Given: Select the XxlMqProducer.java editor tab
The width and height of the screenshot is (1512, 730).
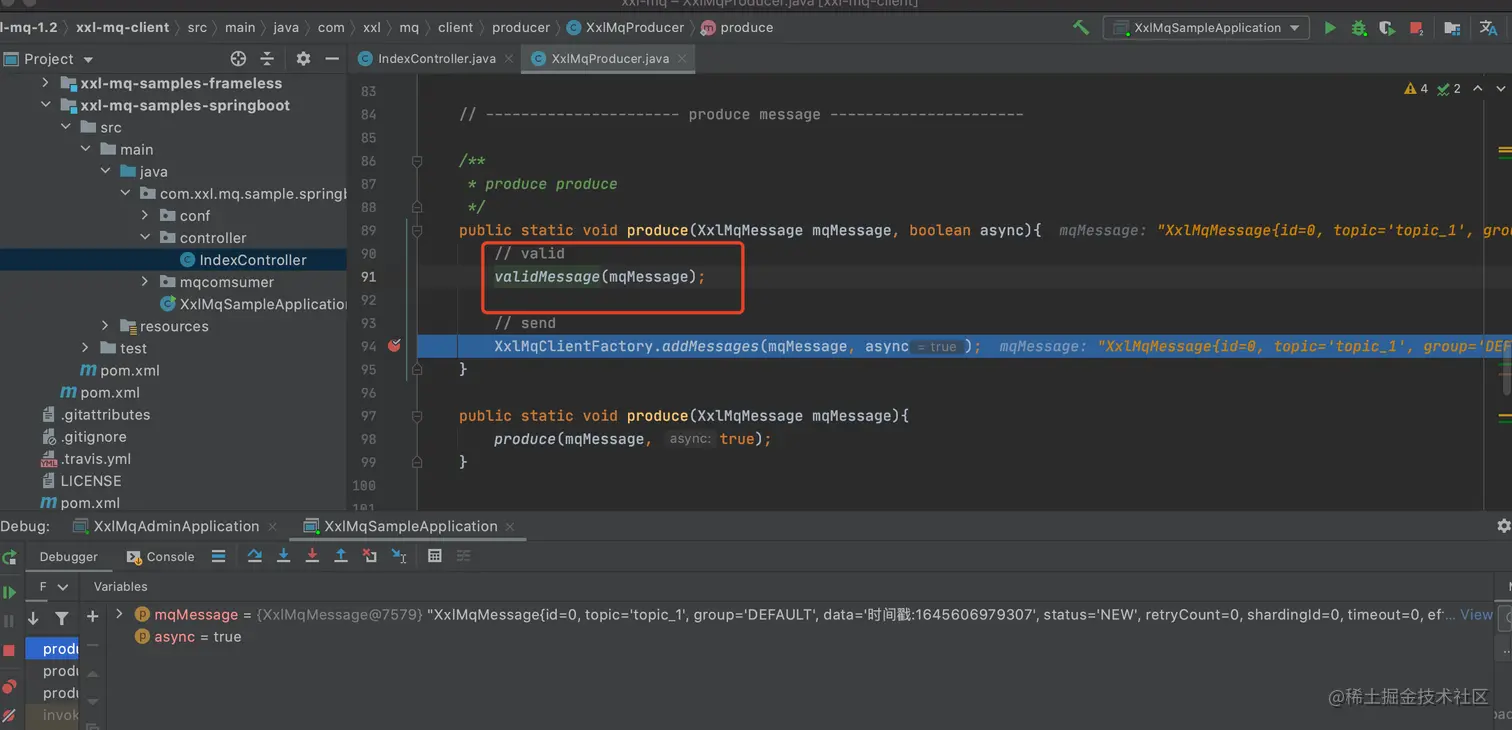Looking at the screenshot, I should pyautogui.click(x=610, y=59).
